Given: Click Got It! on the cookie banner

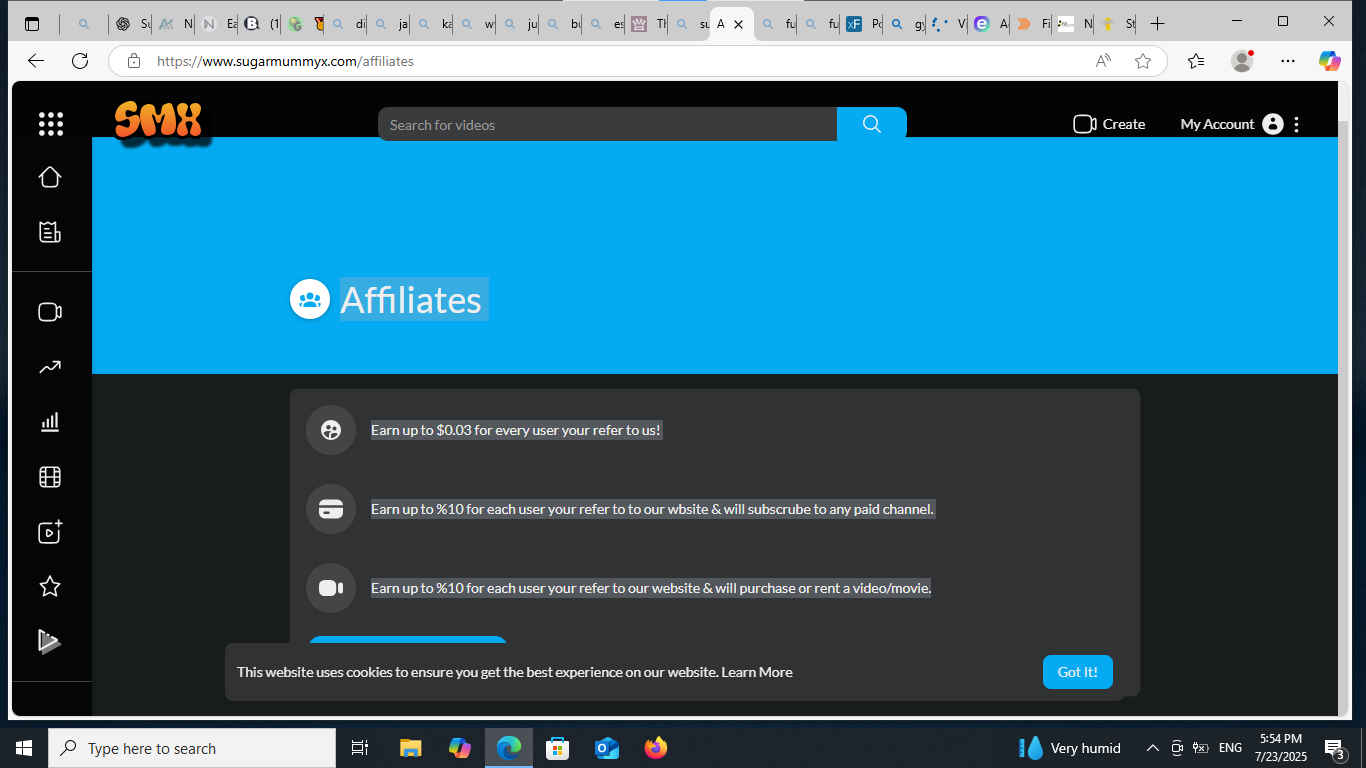Looking at the screenshot, I should [x=1077, y=672].
